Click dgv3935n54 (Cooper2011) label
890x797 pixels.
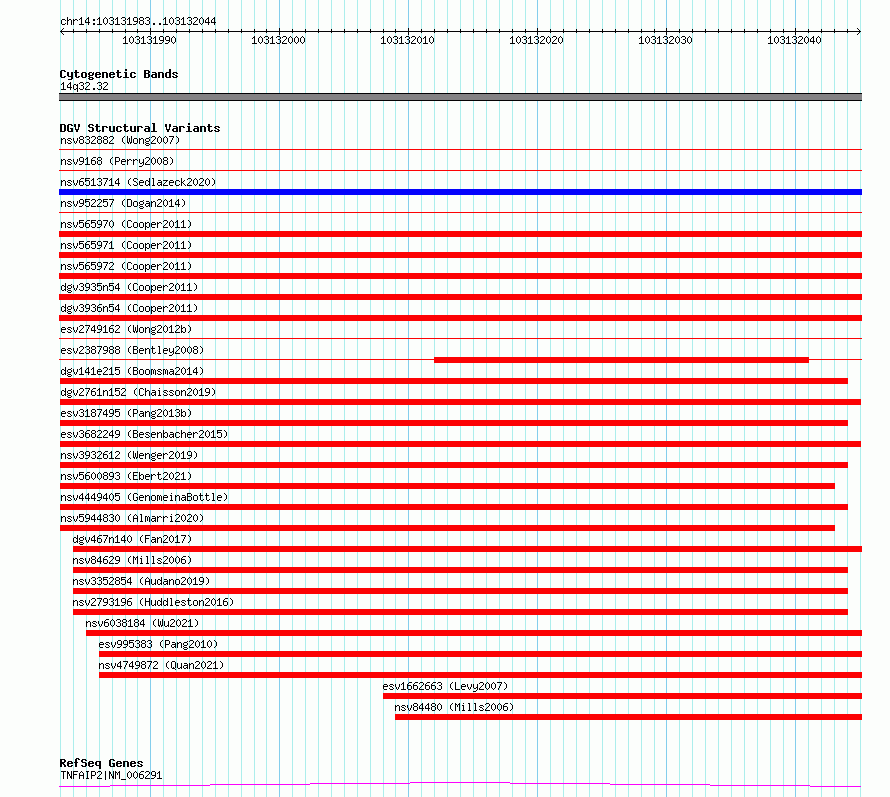(x=129, y=287)
